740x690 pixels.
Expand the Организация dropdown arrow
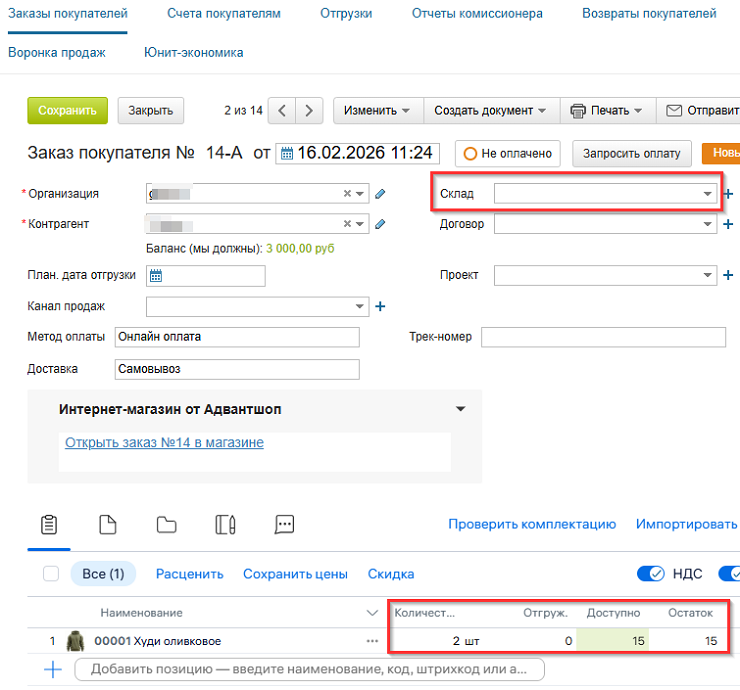click(x=360, y=194)
